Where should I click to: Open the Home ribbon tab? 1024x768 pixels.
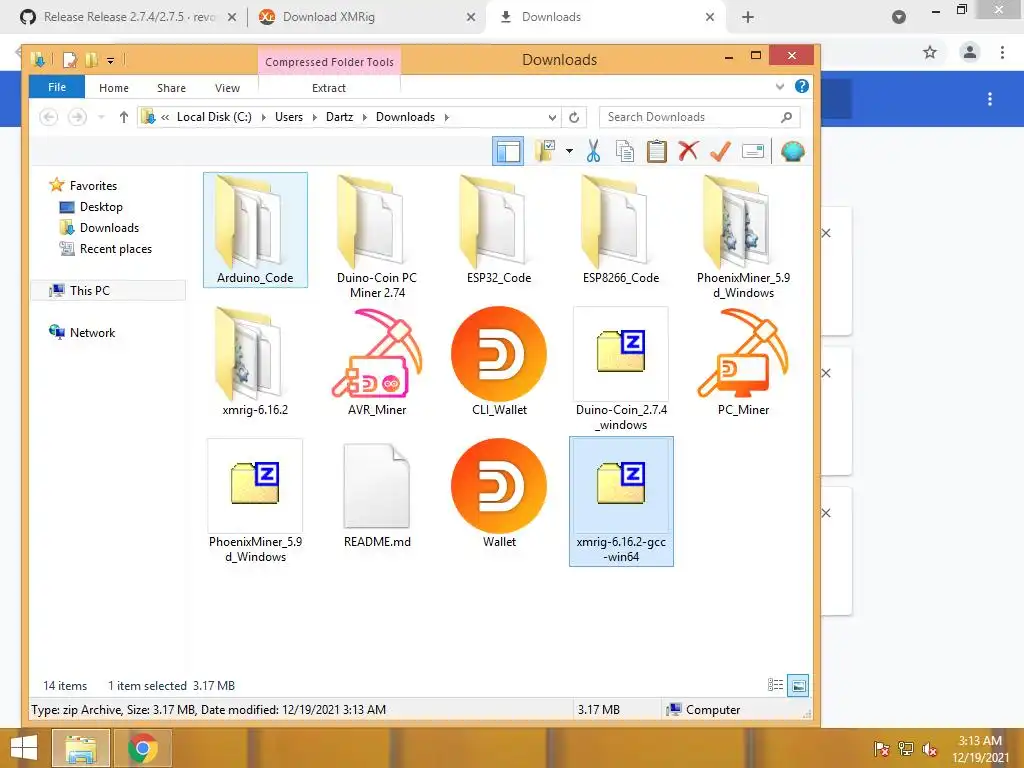click(114, 88)
